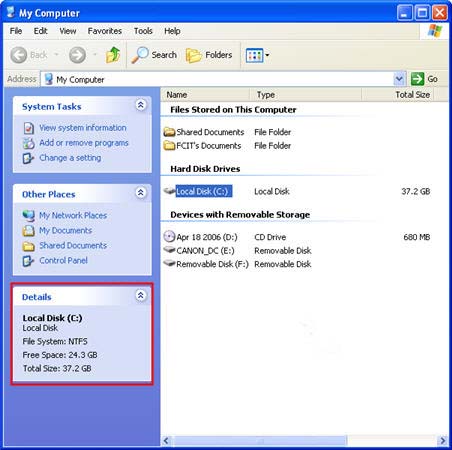The width and height of the screenshot is (452, 450).
Task: Click the horizontal scrollbar right arrow
Action: 442,440
